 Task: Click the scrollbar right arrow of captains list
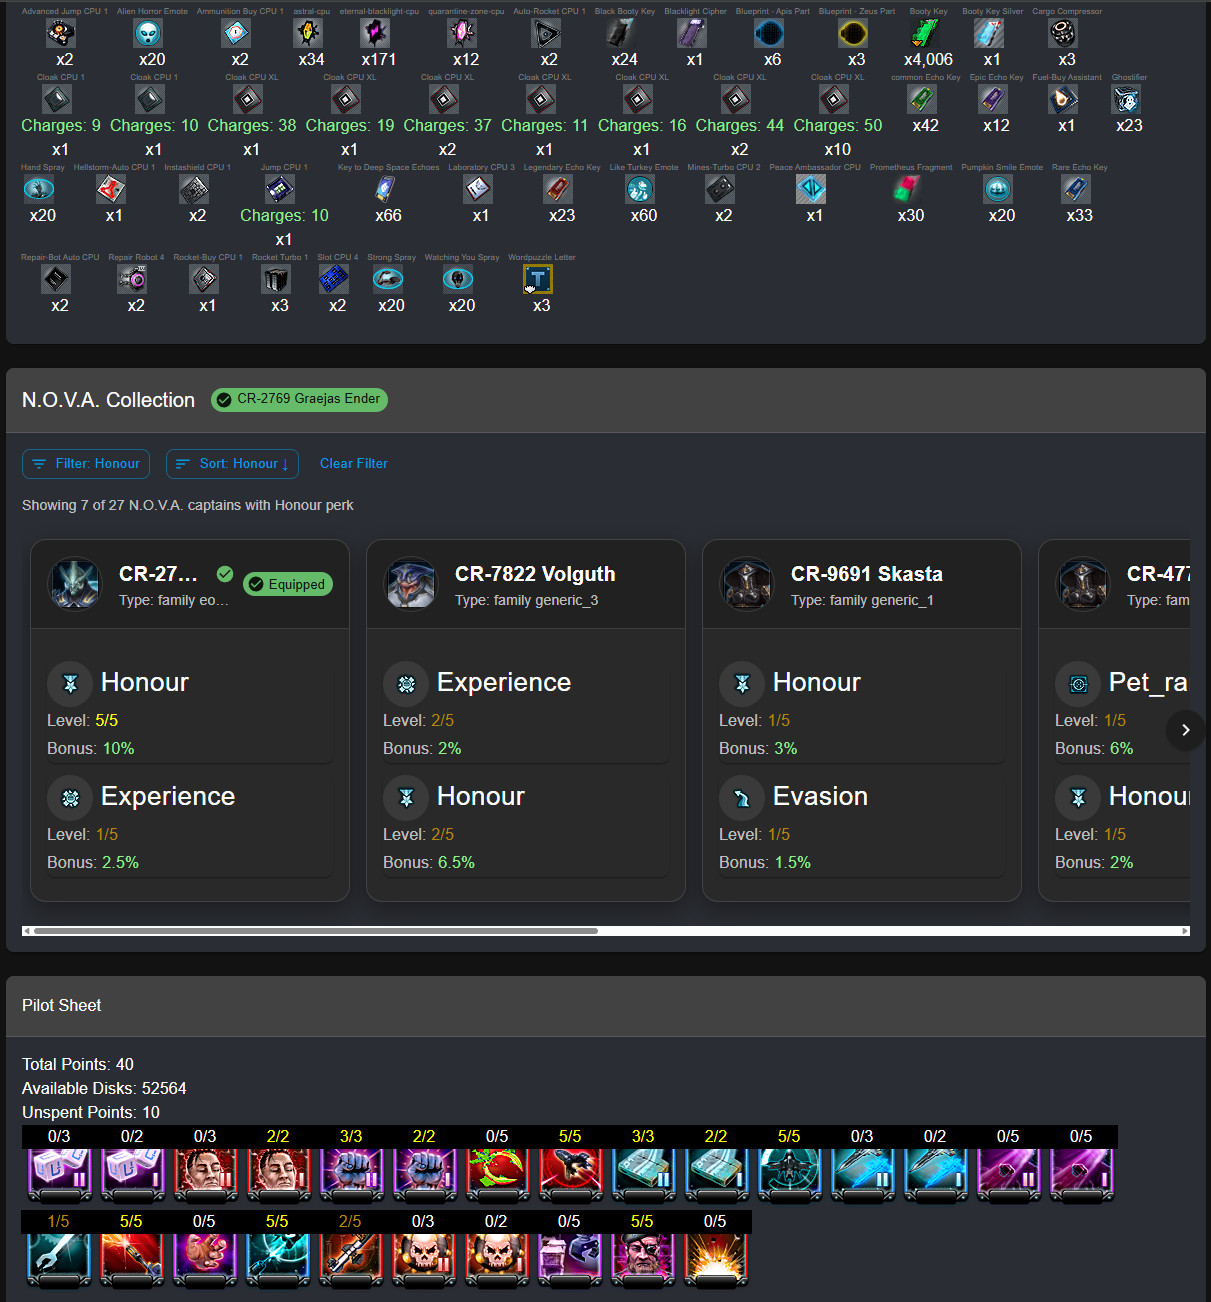(x=1186, y=931)
